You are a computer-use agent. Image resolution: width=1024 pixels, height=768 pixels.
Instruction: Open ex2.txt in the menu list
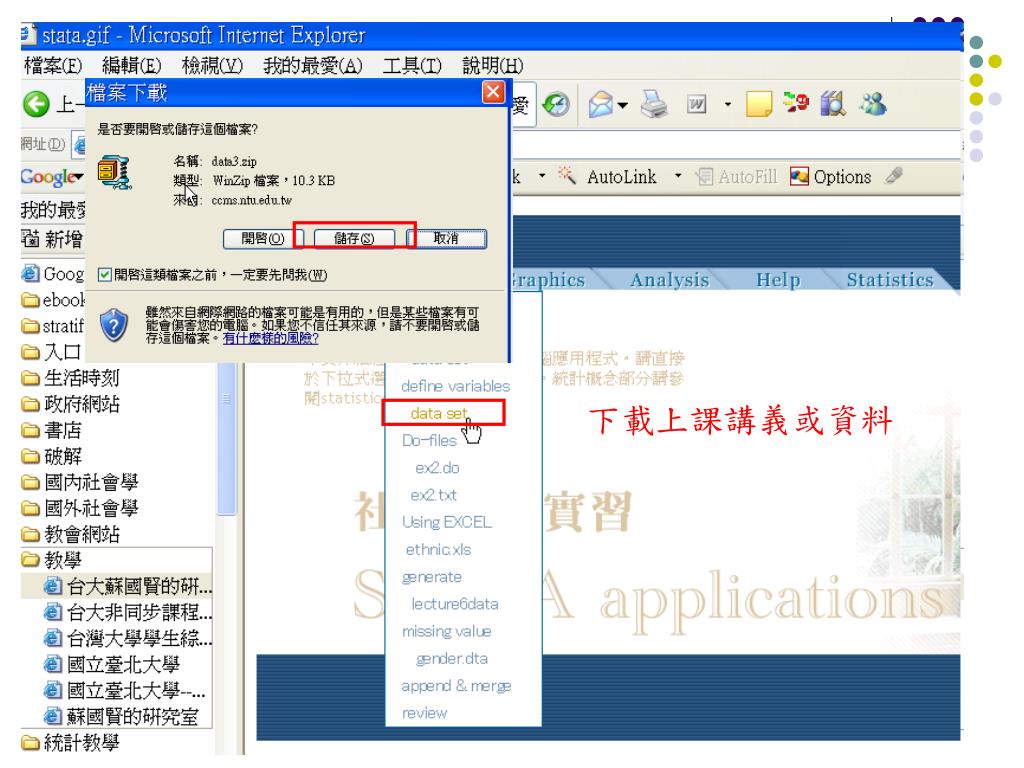(x=434, y=495)
